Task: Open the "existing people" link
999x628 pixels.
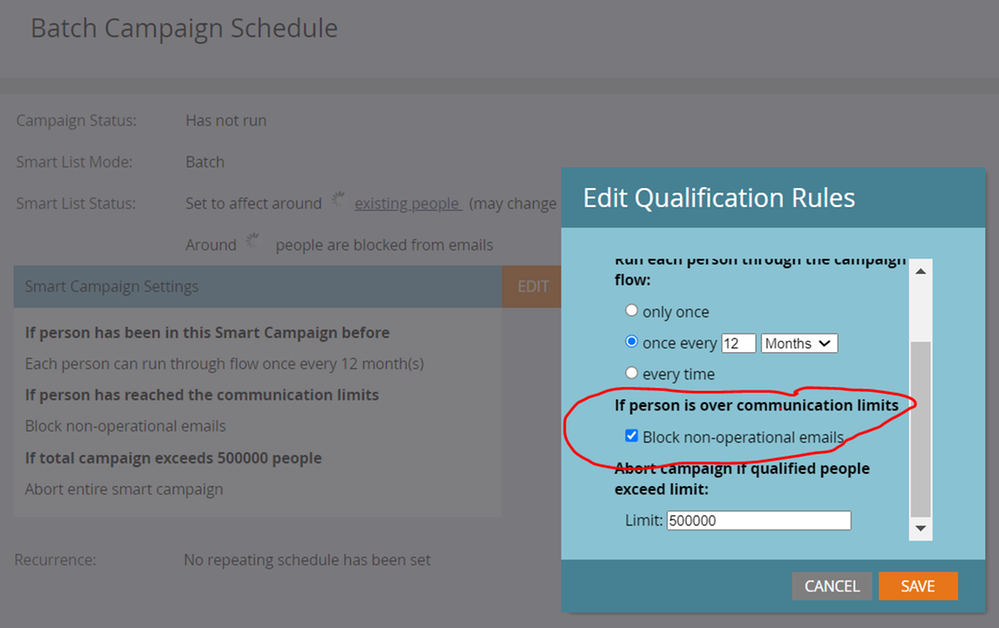Action: (x=407, y=203)
